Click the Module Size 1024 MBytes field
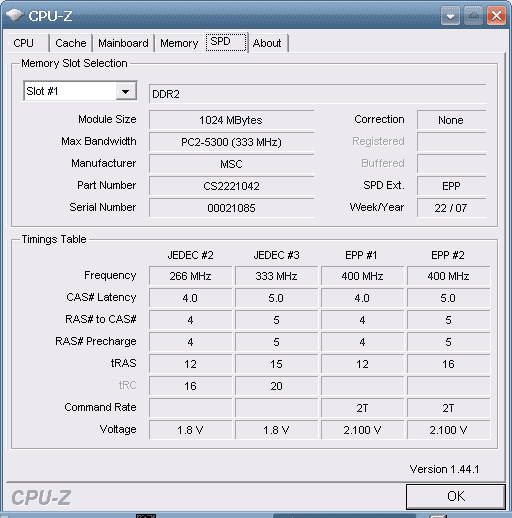Screen dimensions: 512x518 (x=232, y=120)
